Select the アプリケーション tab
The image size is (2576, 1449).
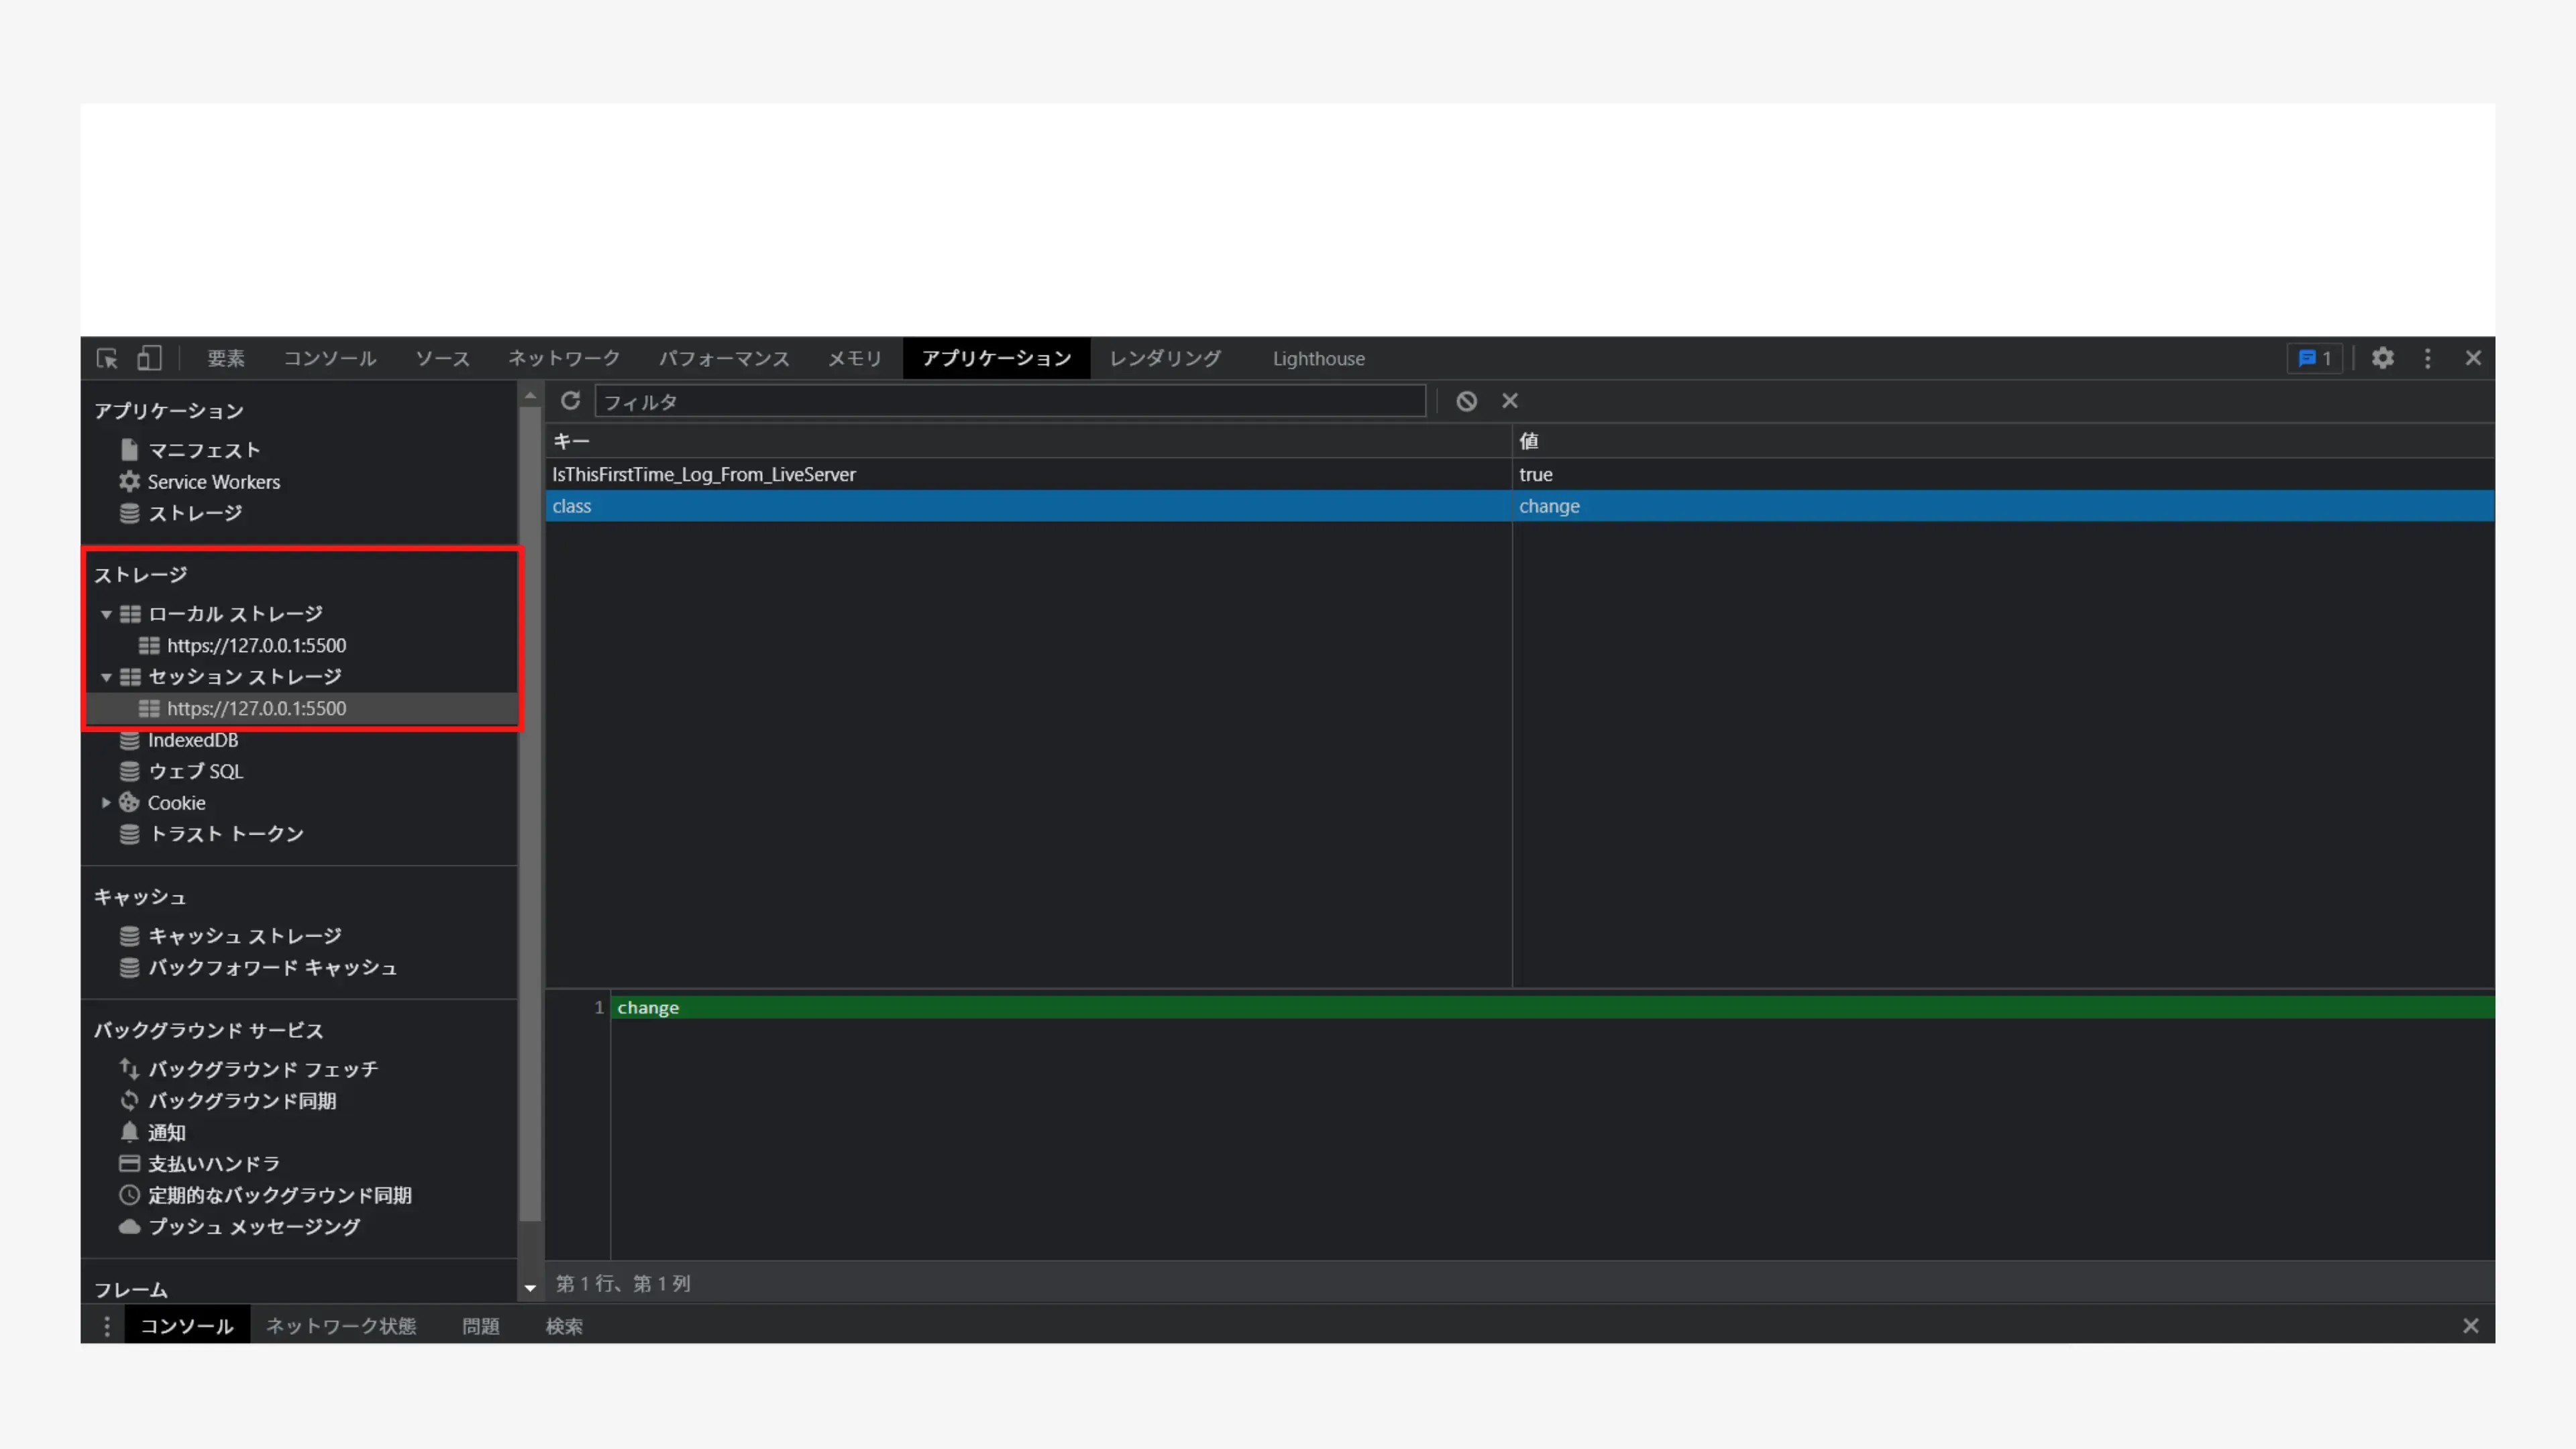click(996, 358)
